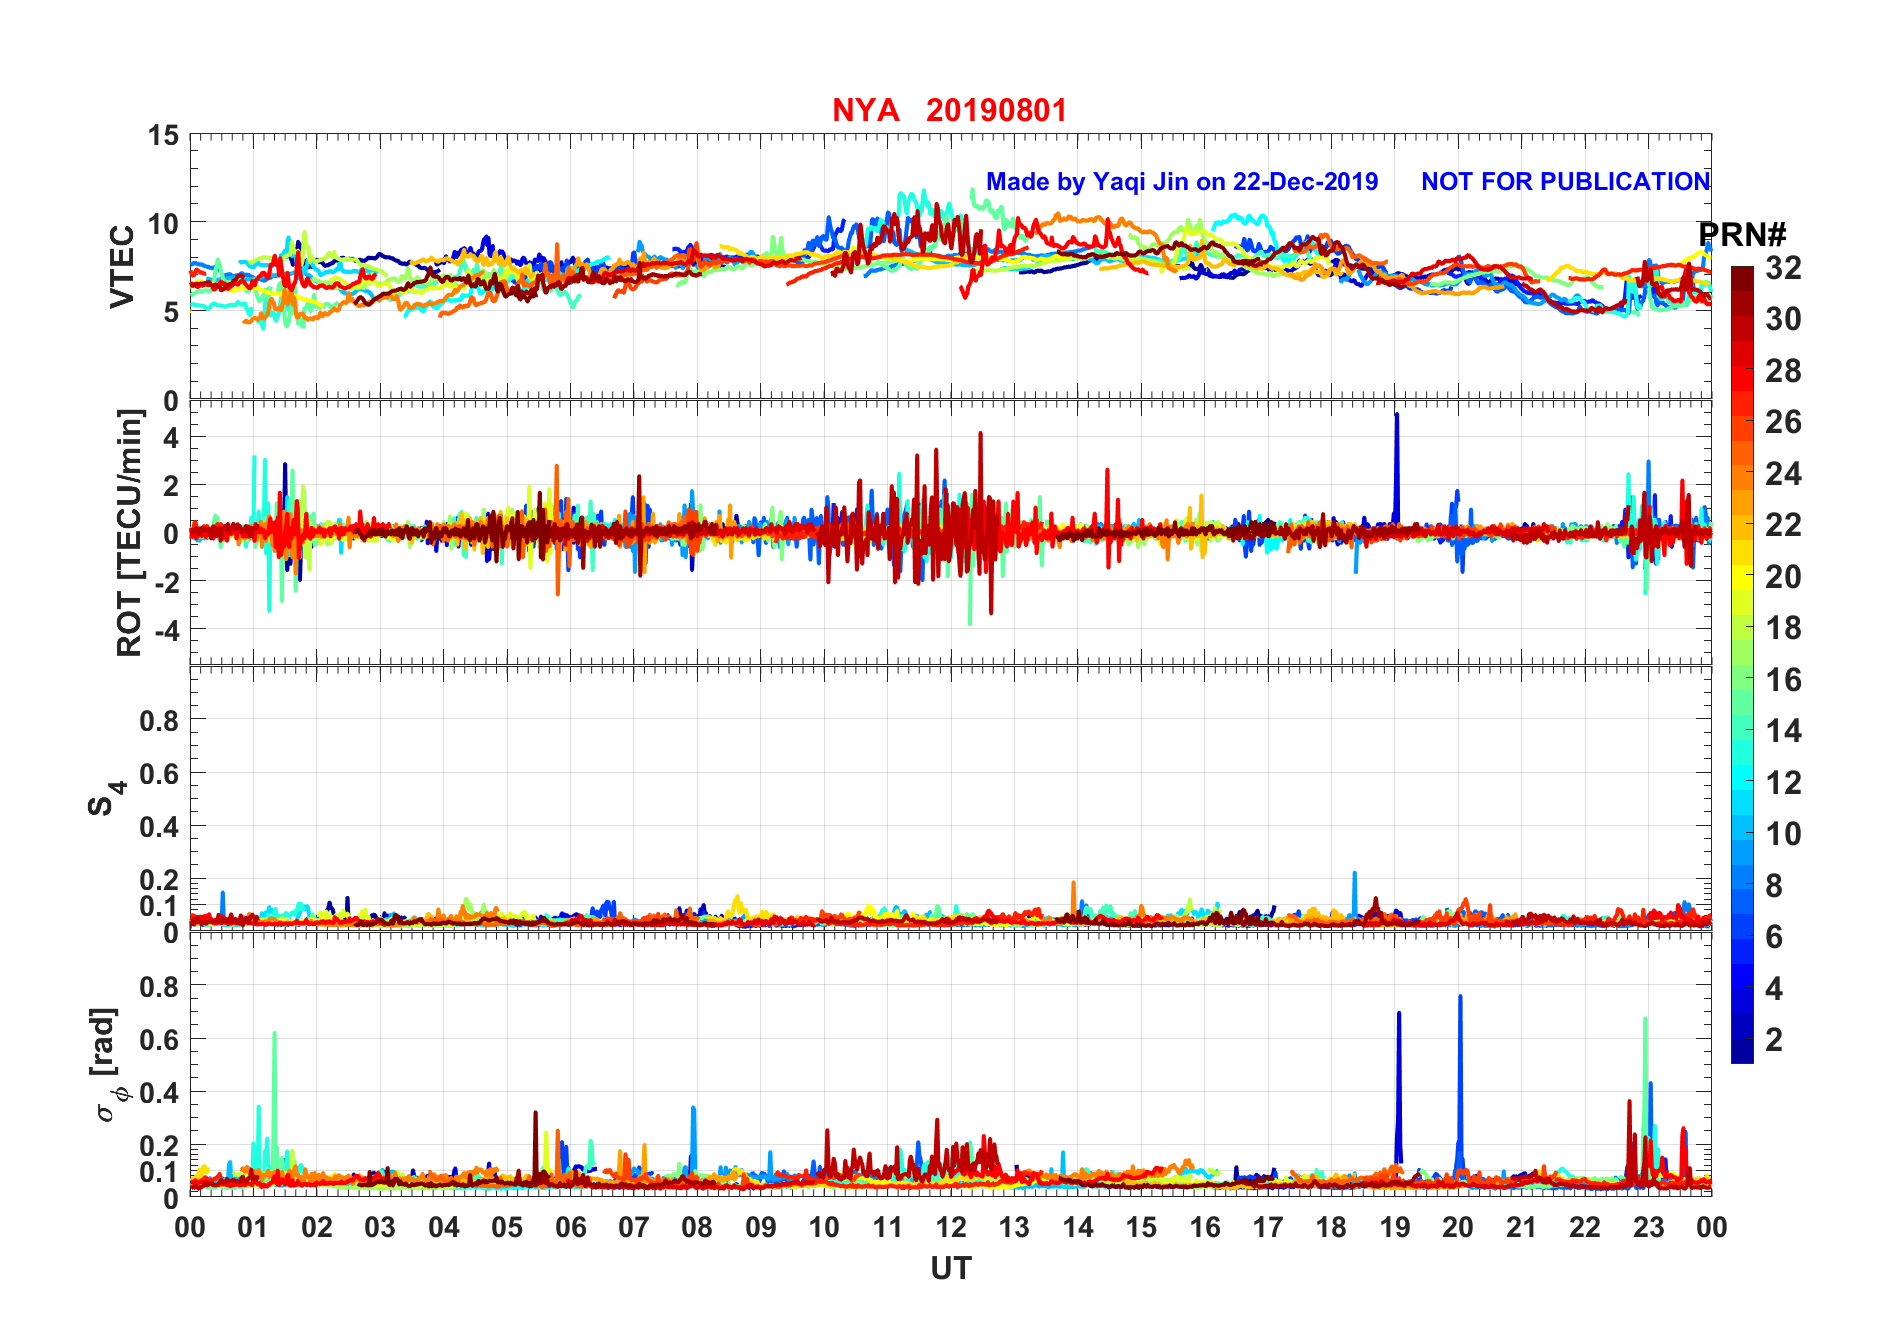The height and width of the screenshot is (1330, 1902).
Task: Click x-axis hour label "21"
Action: pyautogui.click(x=1522, y=1227)
